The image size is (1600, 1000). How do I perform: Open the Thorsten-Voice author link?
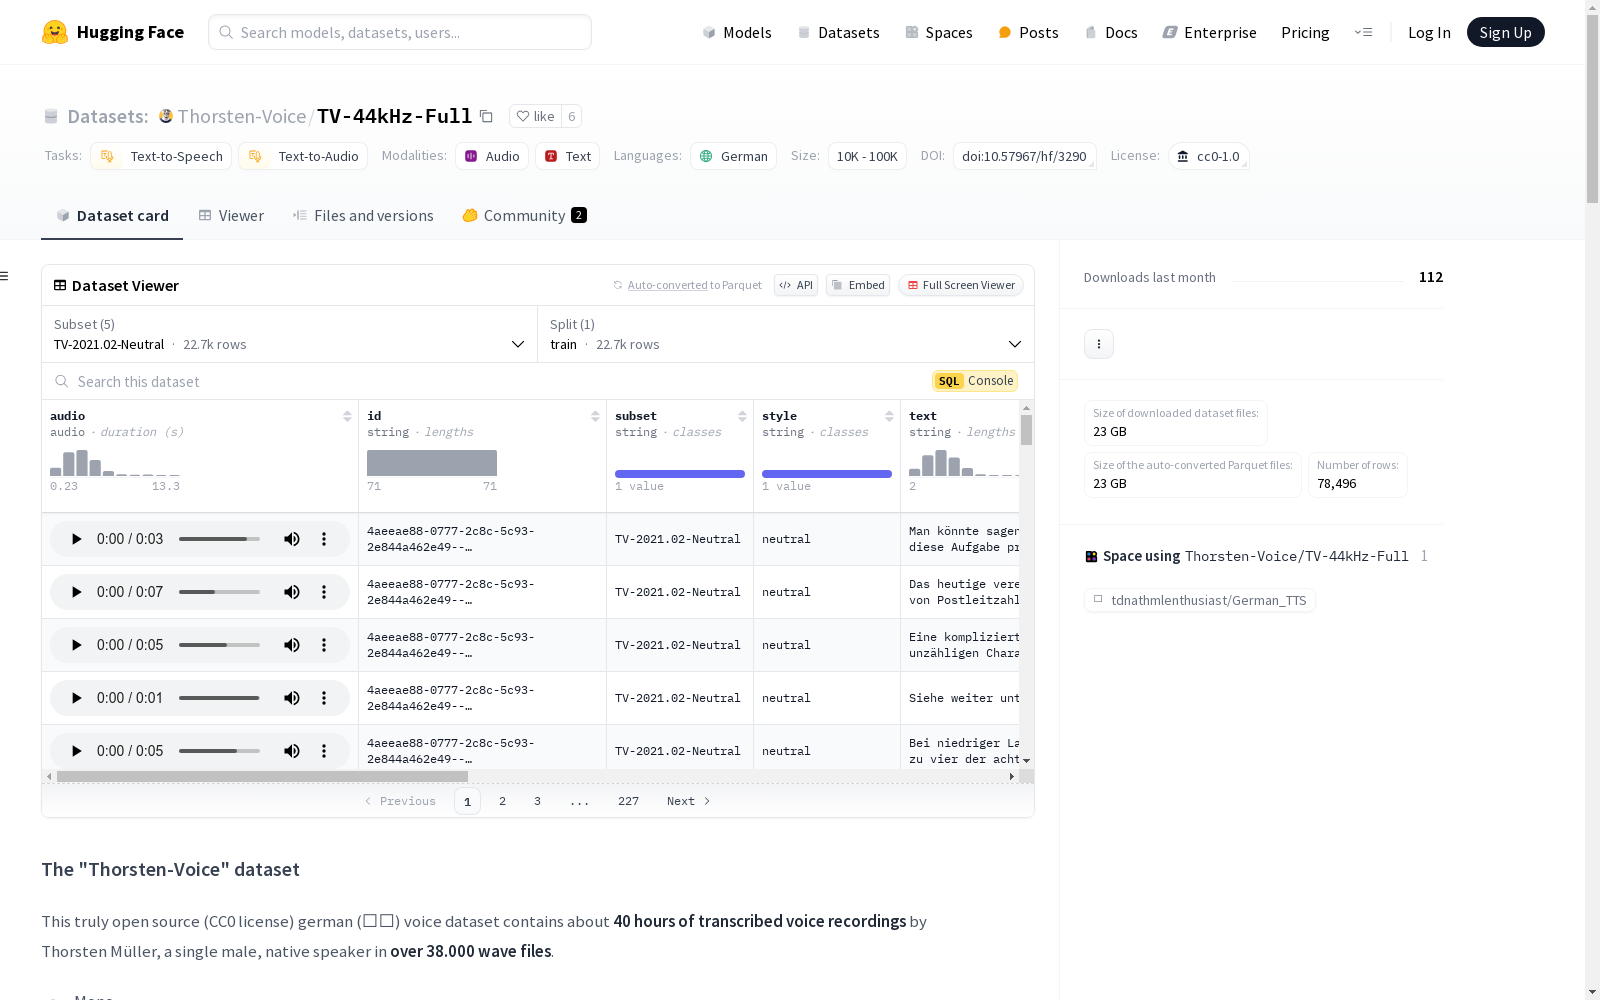coord(242,116)
